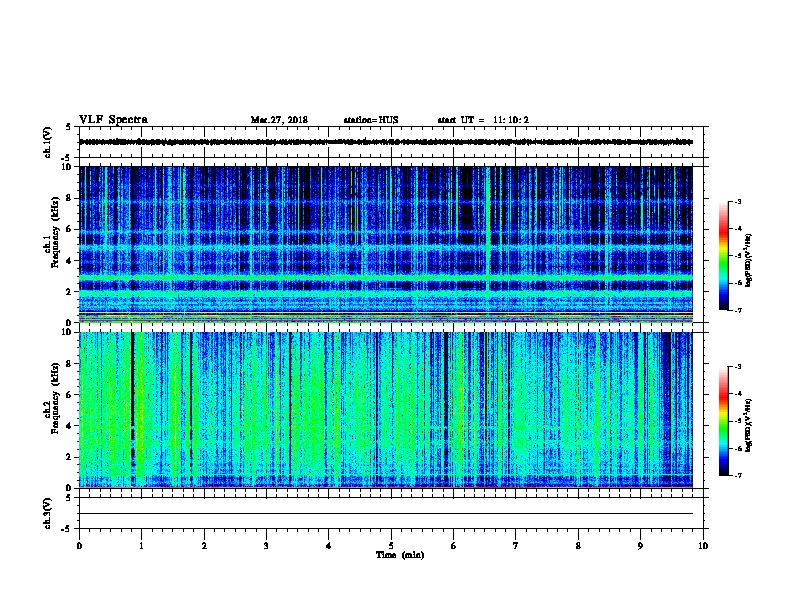The height and width of the screenshot is (612, 792).
Task: Click time axis tick label '5'
Action: coord(391,545)
